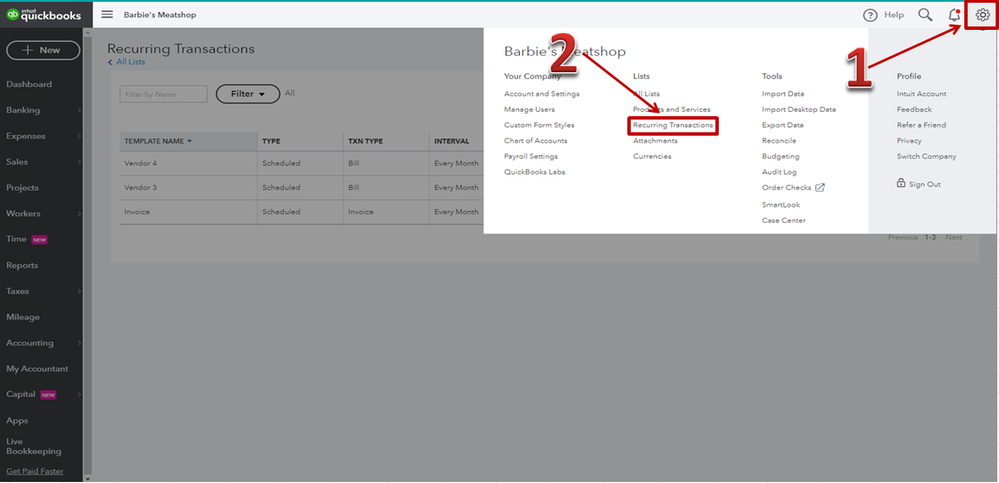Select Import Data under Tools
This screenshot has height=483, width=999.
[783, 94]
